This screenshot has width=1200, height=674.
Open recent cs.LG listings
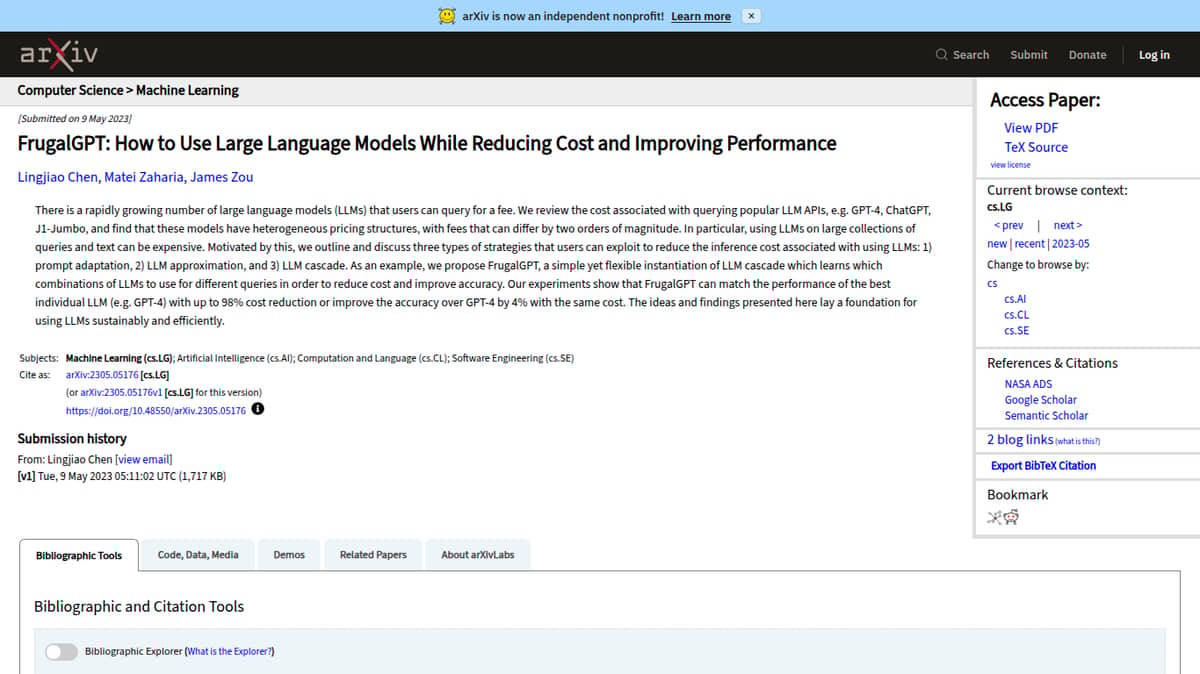tap(1029, 244)
